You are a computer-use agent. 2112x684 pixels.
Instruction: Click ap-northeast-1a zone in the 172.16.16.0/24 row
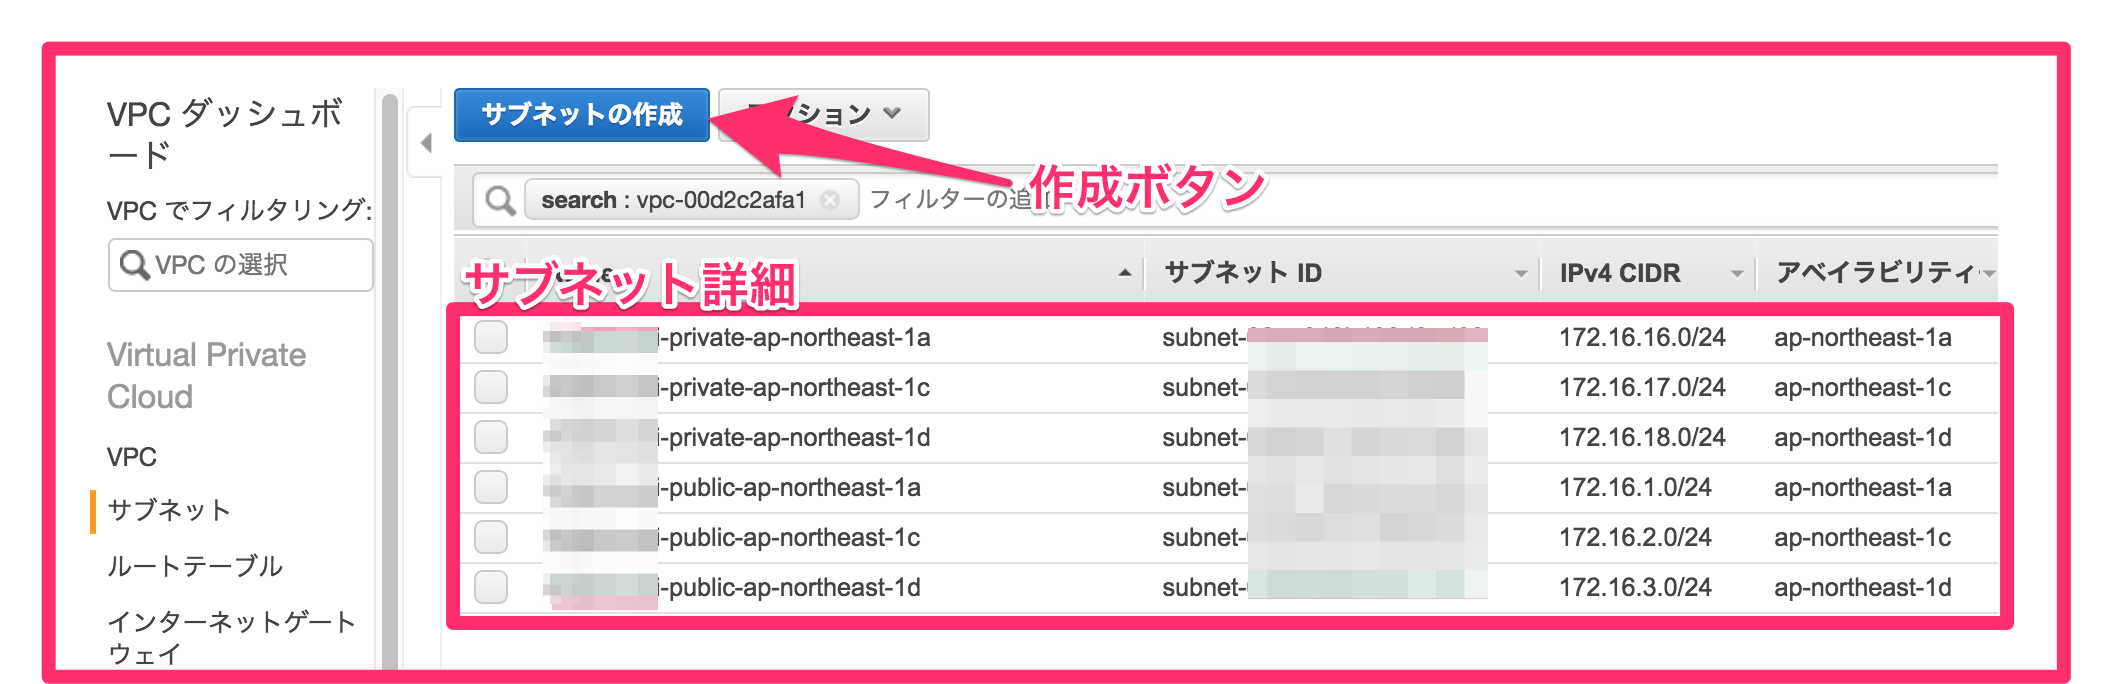pyautogui.click(x=1863, y=338)
